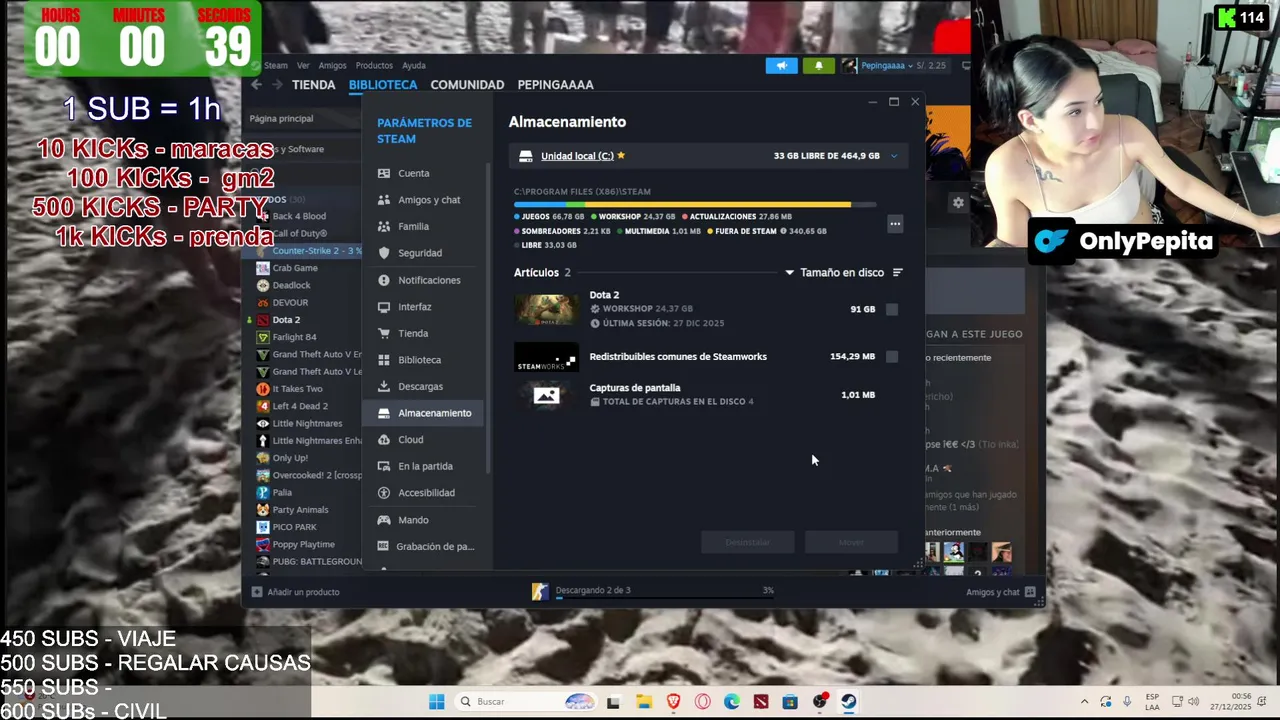Click the Mover button

851,542
